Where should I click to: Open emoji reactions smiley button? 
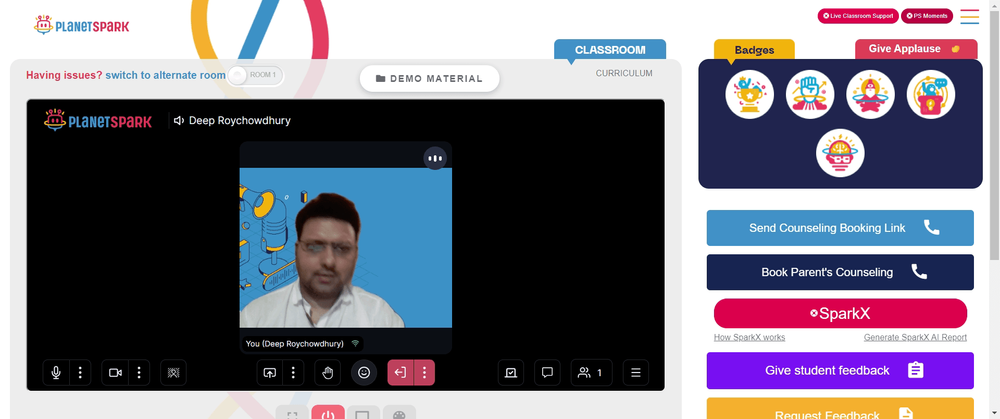(364, 372)
